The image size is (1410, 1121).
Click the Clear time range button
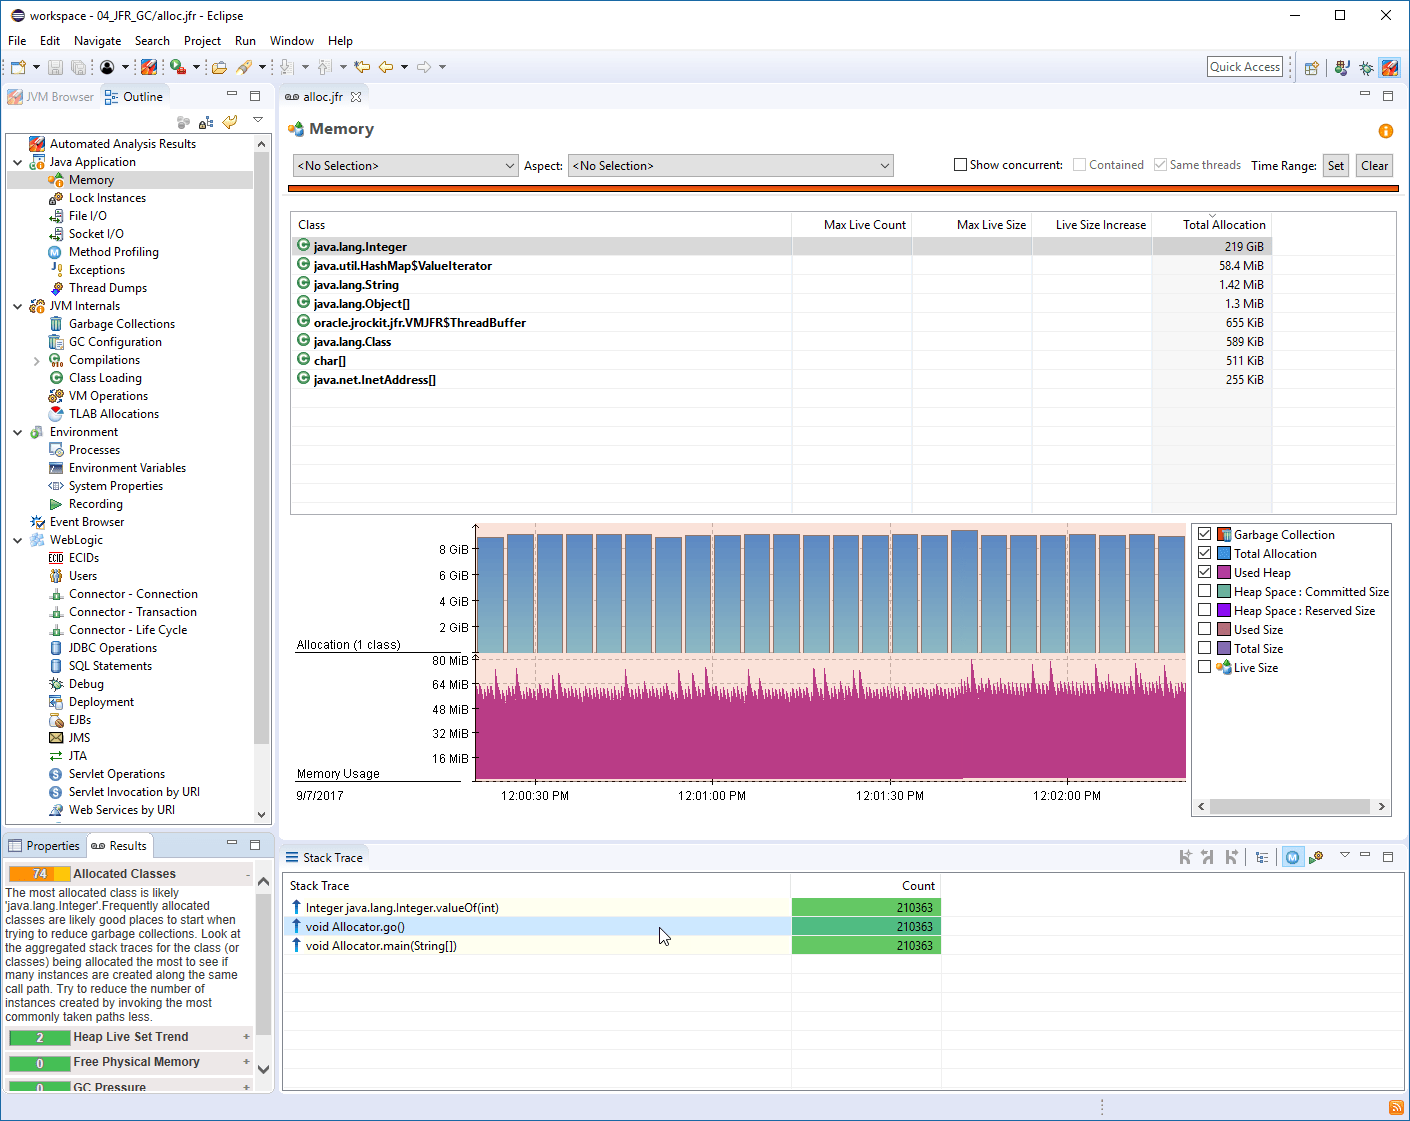tap(1375, 166)
